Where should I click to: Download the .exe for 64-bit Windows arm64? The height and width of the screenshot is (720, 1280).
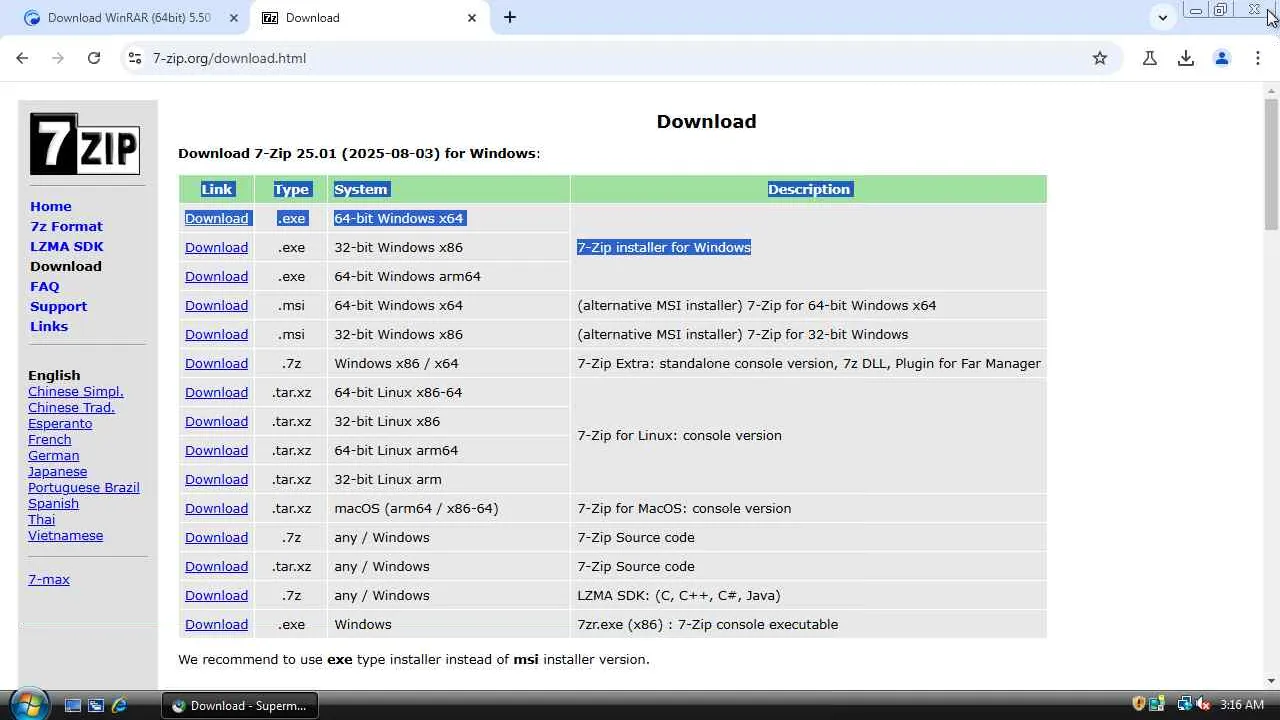point(216,276)
